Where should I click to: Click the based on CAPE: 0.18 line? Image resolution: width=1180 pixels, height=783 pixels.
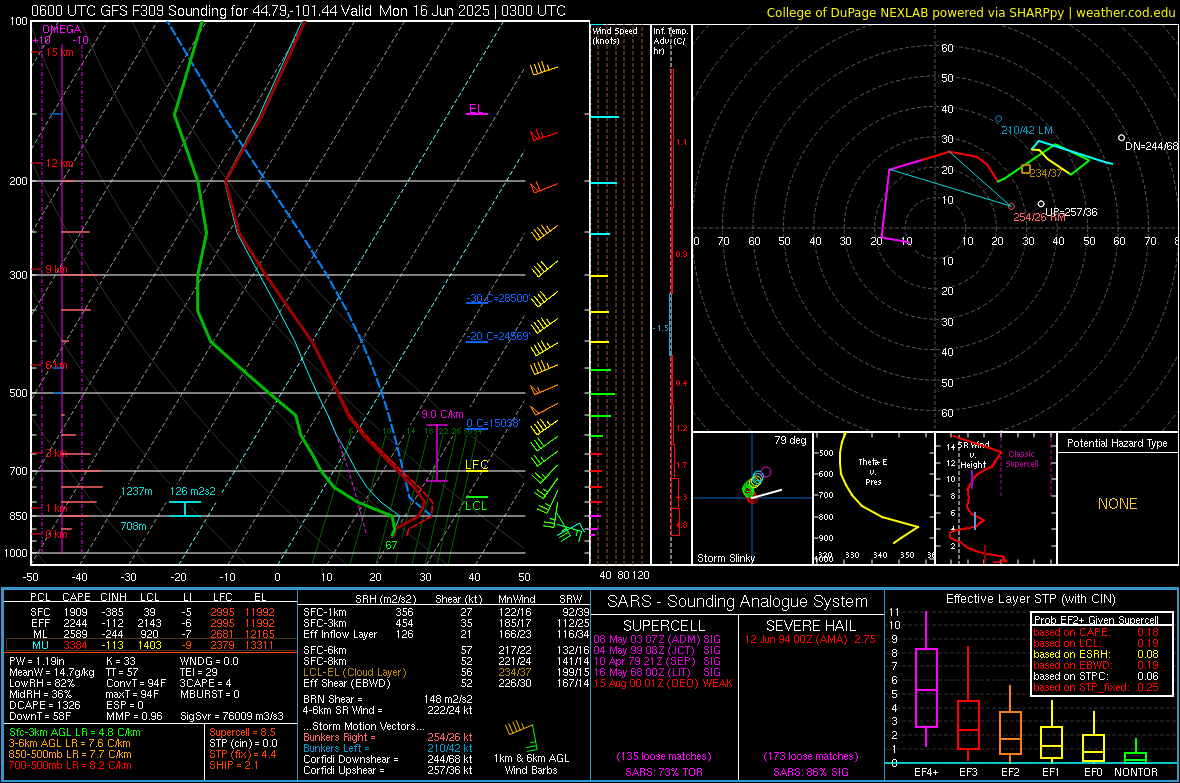[x=1096, y=632]
